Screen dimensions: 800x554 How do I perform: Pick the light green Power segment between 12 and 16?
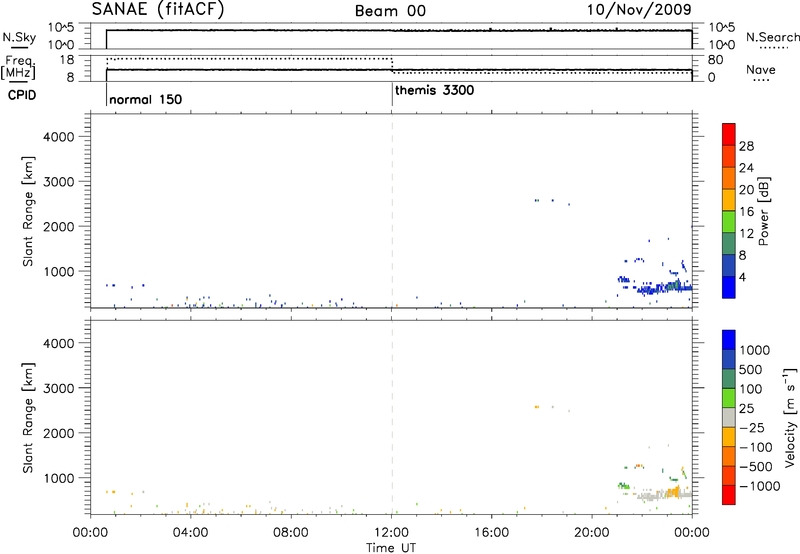coord(729,222)
